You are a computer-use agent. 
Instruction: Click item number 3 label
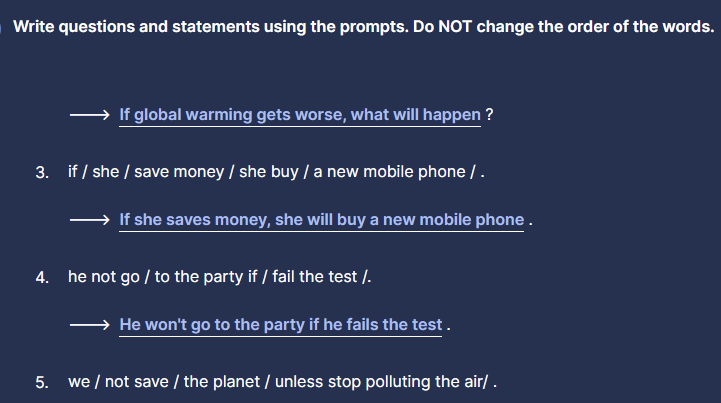point(41,172)
